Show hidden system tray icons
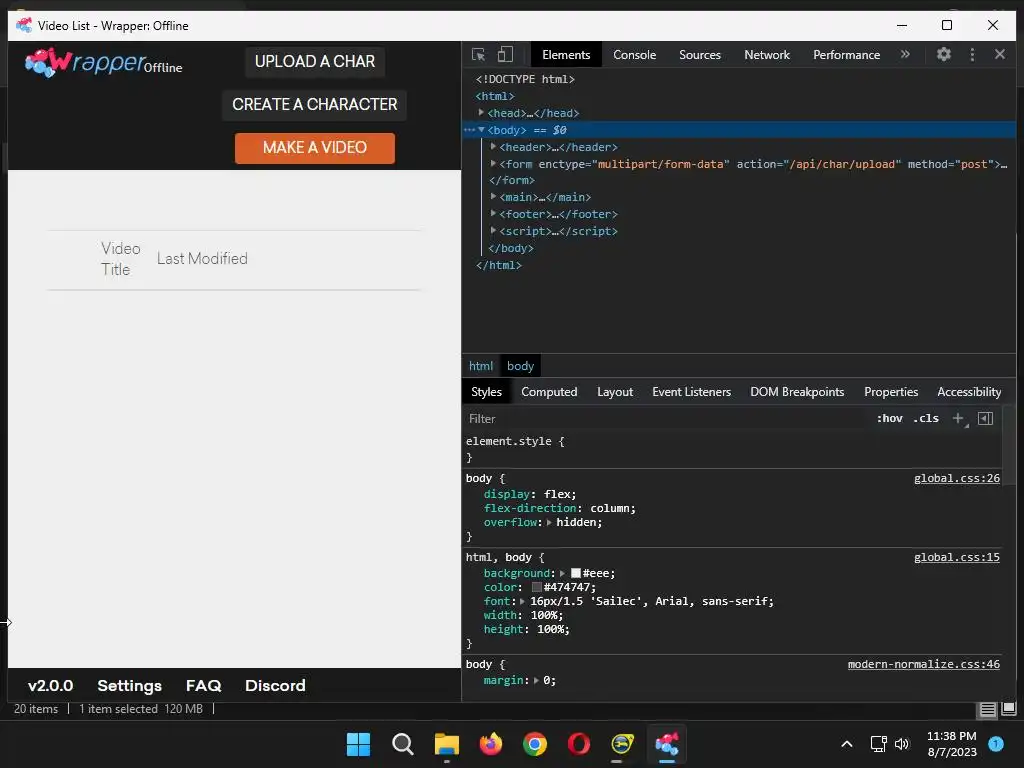1024x768 pixels. click(x=846, y=744)
